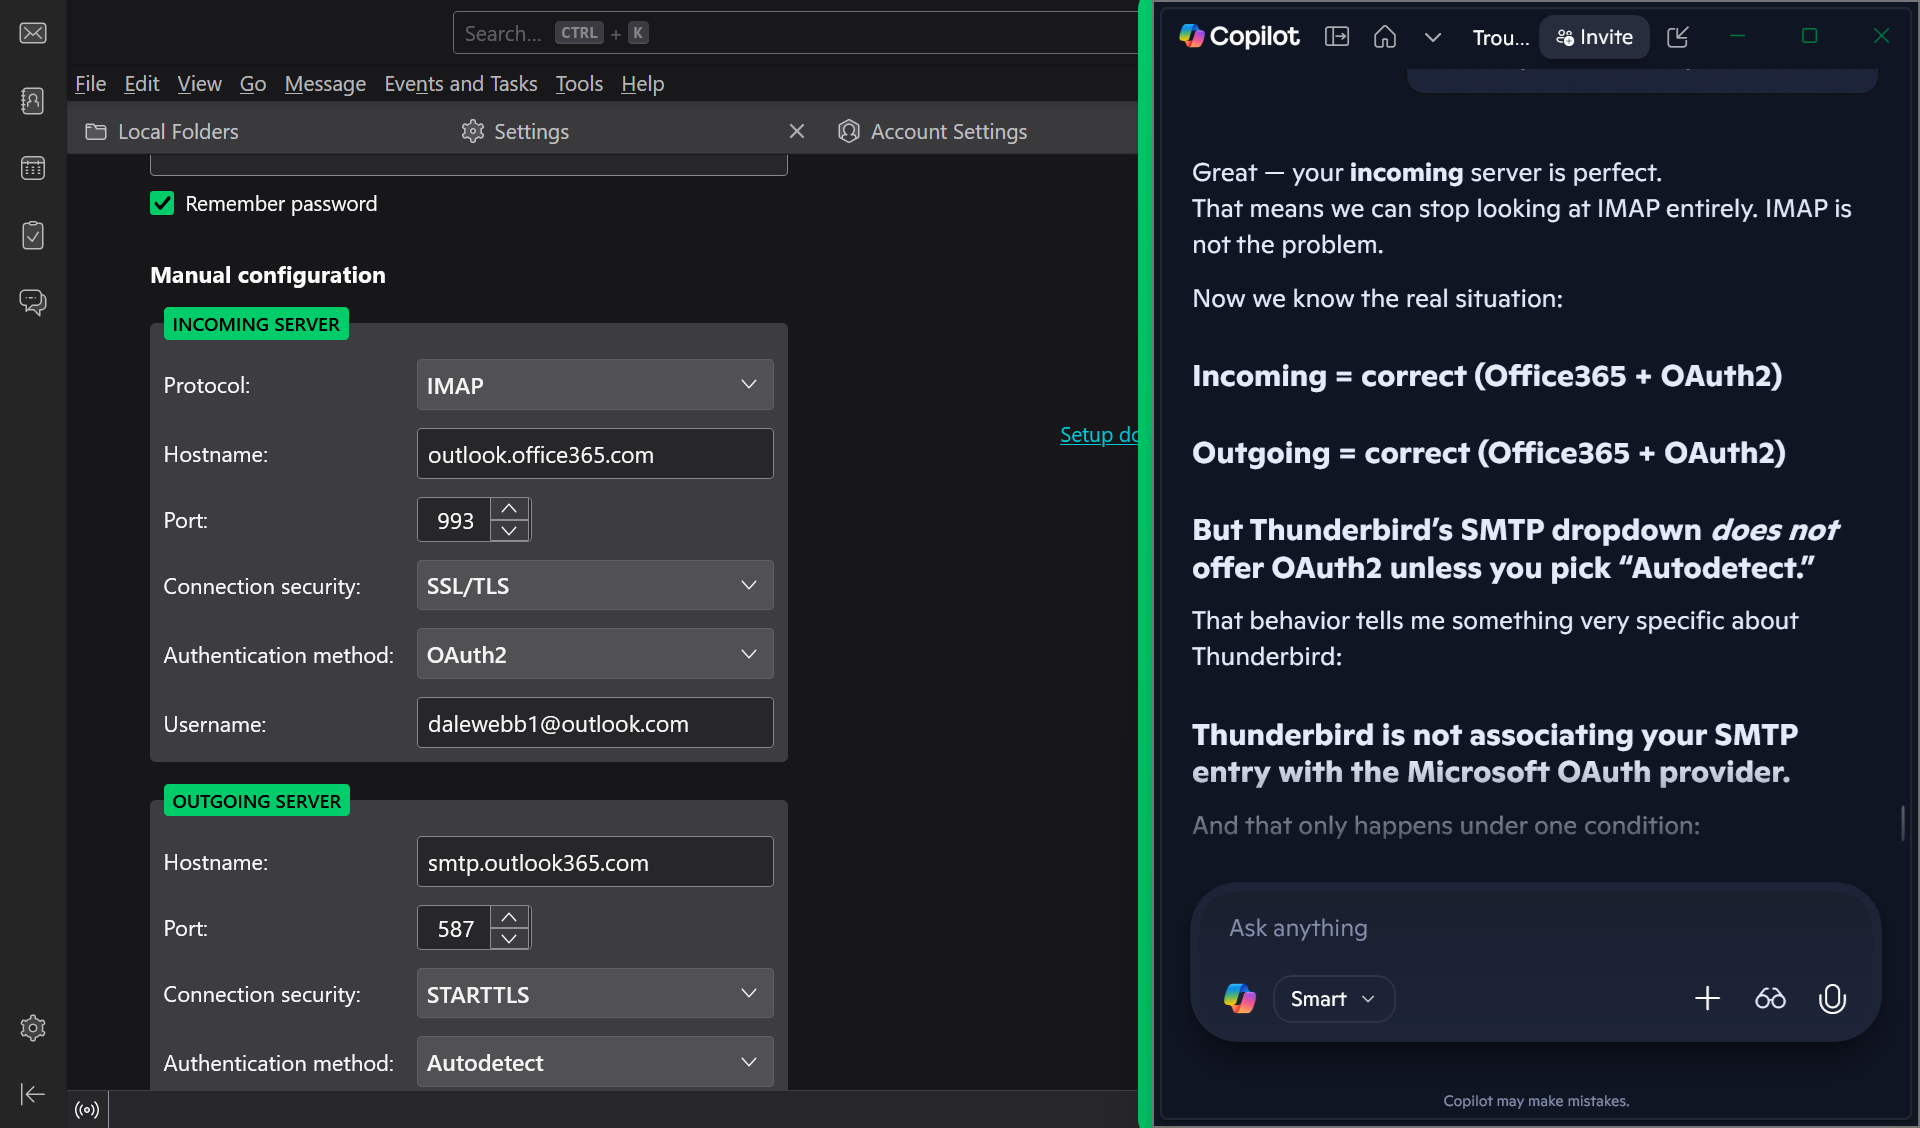Expand the incoming Protocol IMAP dropdown

[x=594, y=385]
